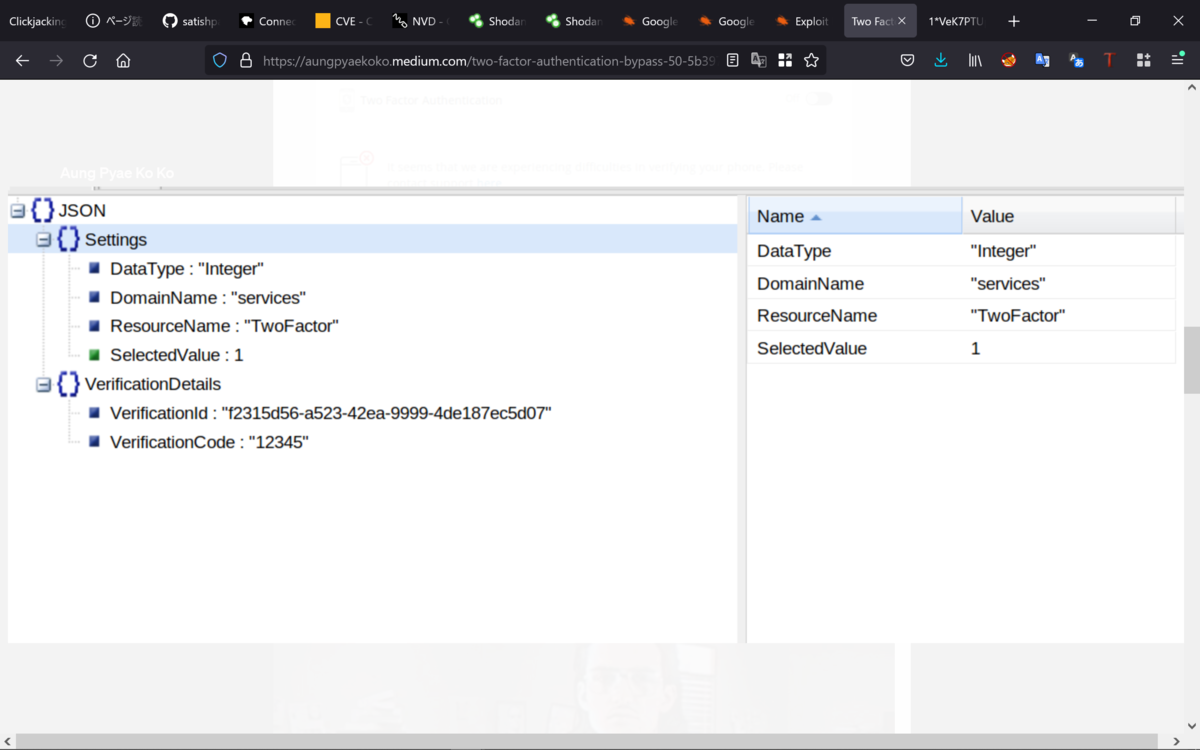
Task: Click the QR/grid icon in address bar
Action: [785, 61]
